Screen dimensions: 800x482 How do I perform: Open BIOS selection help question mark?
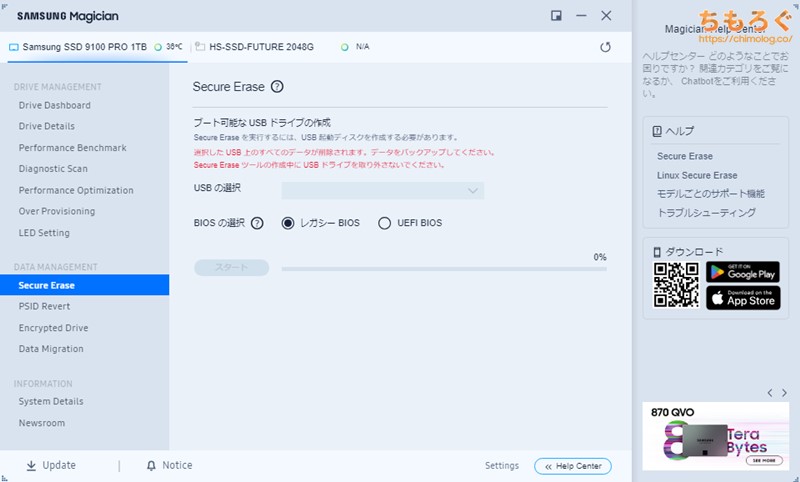pos(257,223)
